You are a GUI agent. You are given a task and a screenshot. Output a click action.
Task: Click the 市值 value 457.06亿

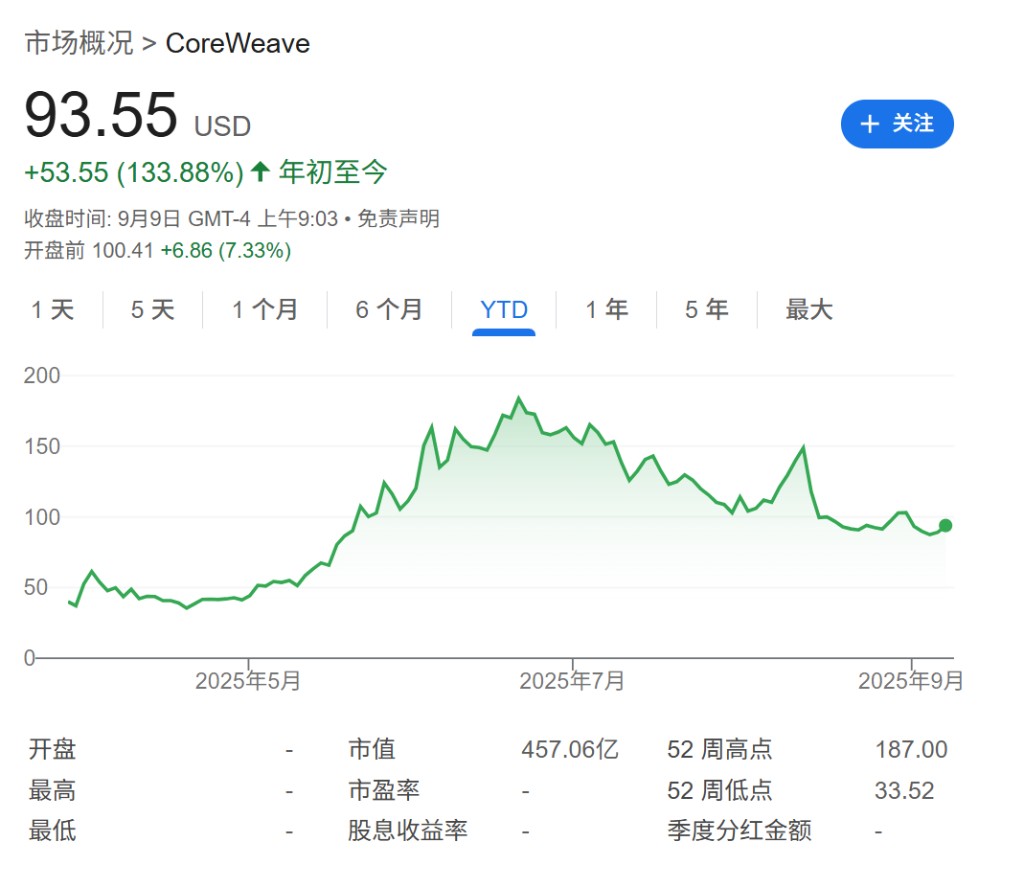[569, 749]
